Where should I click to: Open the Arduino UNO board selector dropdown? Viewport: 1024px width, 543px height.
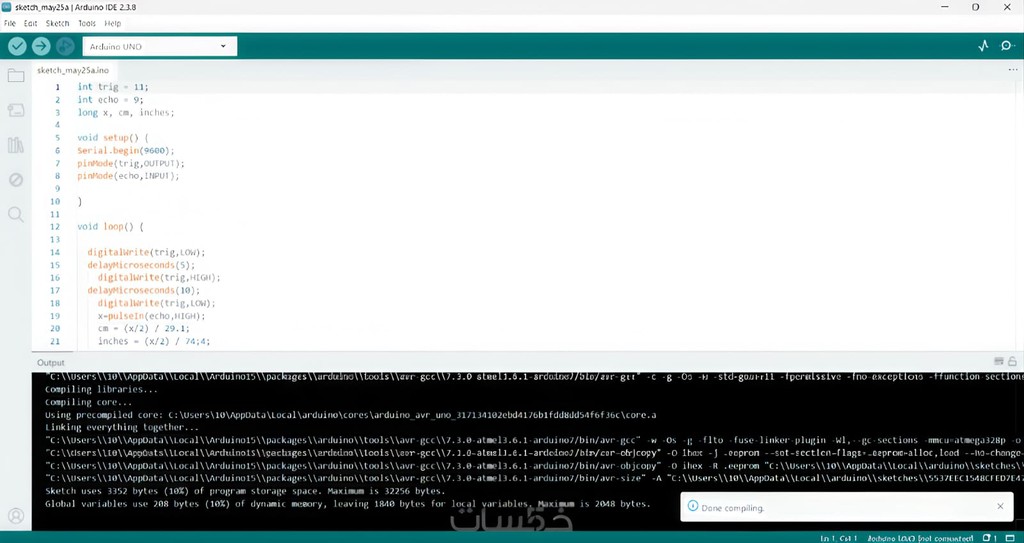[x=159, y=46]
